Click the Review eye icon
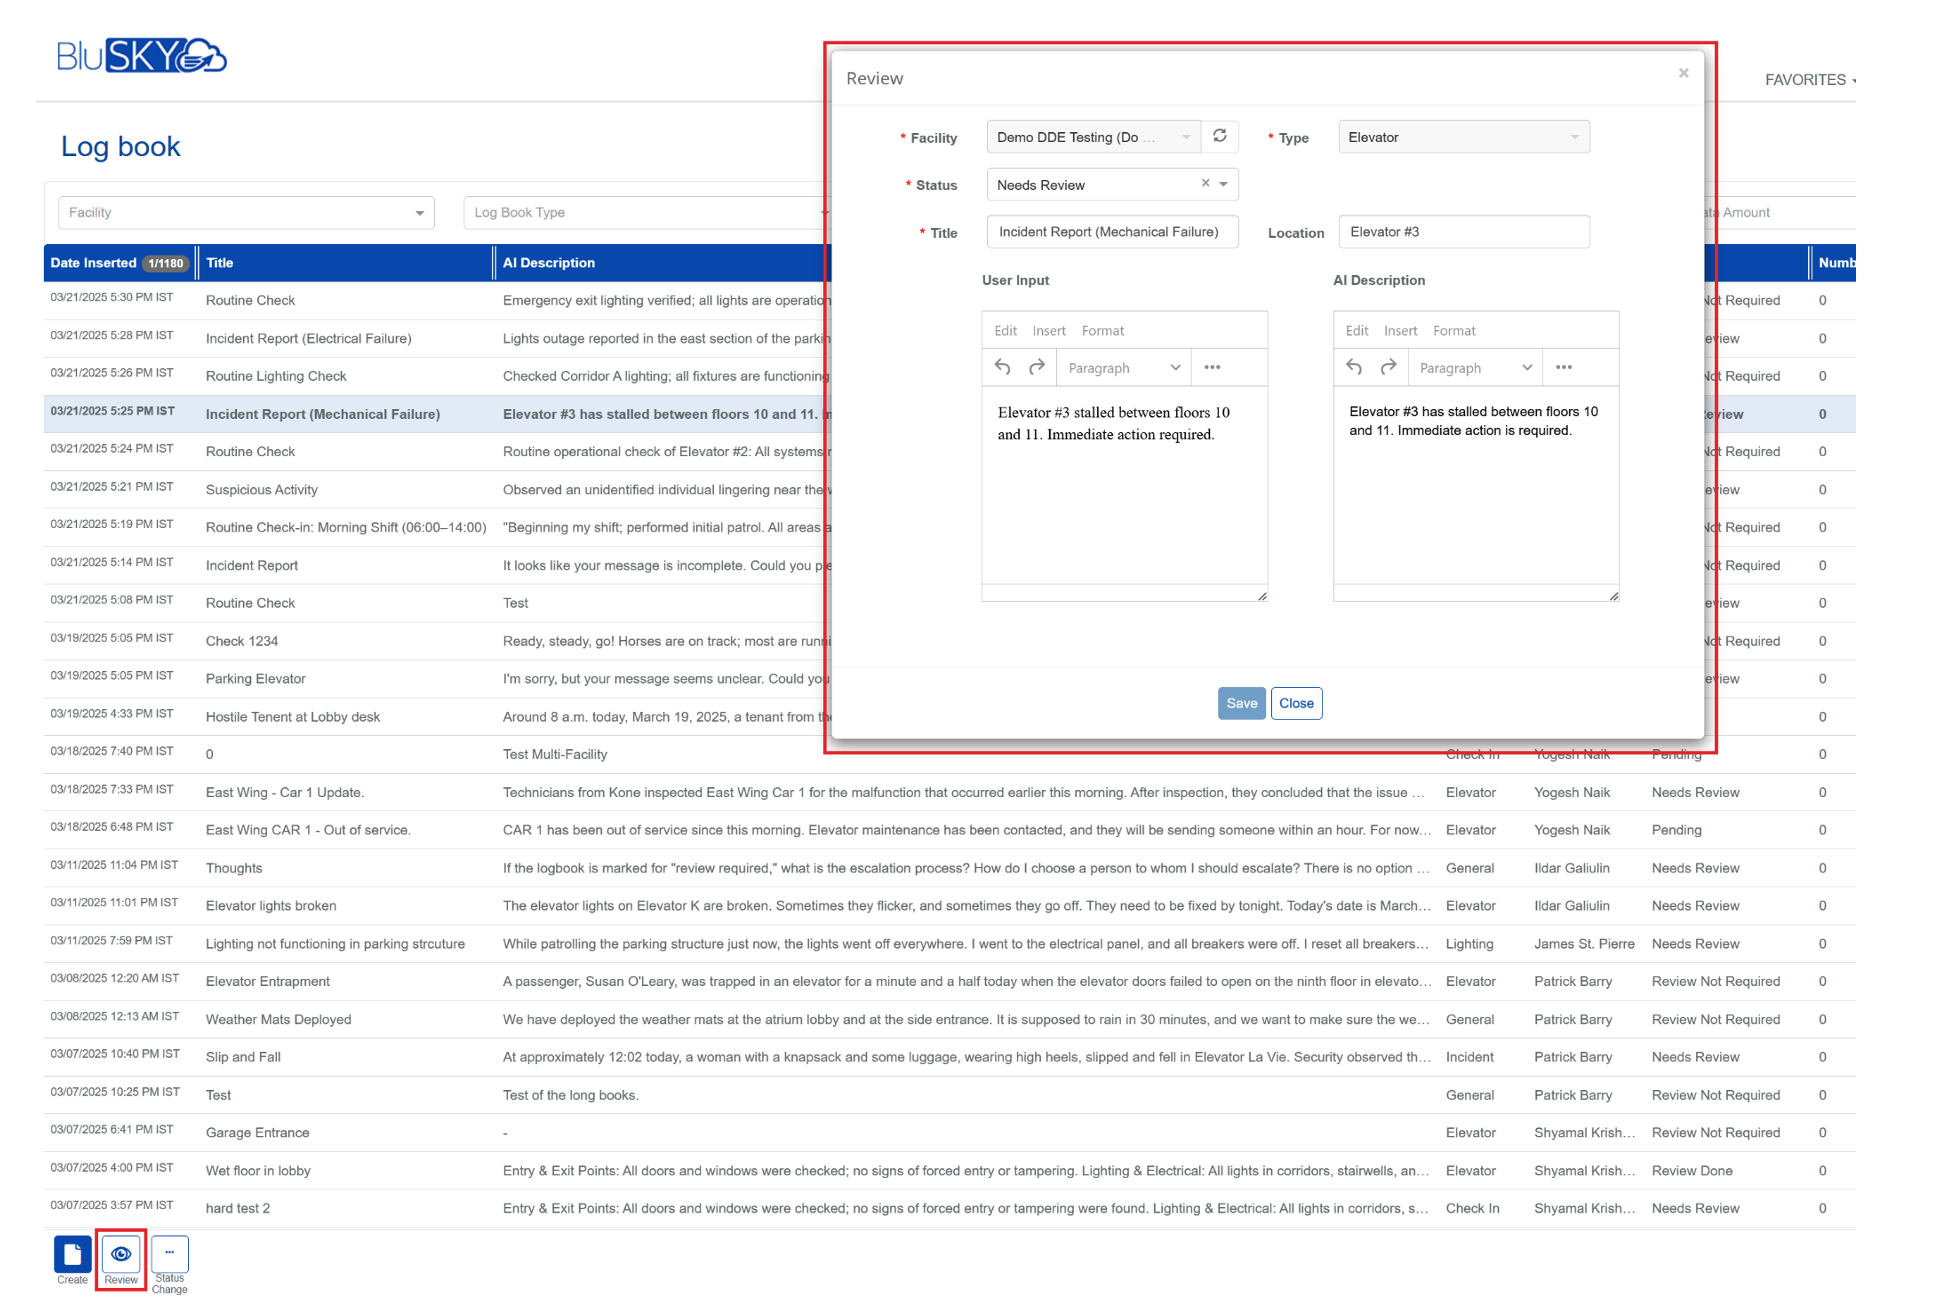 coord(121,1254)
